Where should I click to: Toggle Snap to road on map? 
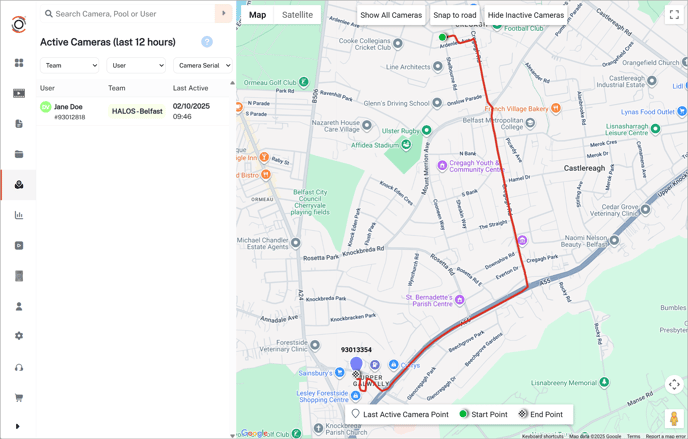point(454,15)
